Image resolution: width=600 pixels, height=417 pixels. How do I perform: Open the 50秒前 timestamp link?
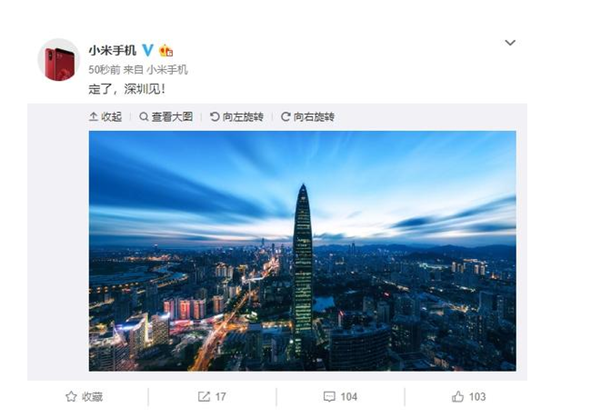104,70
